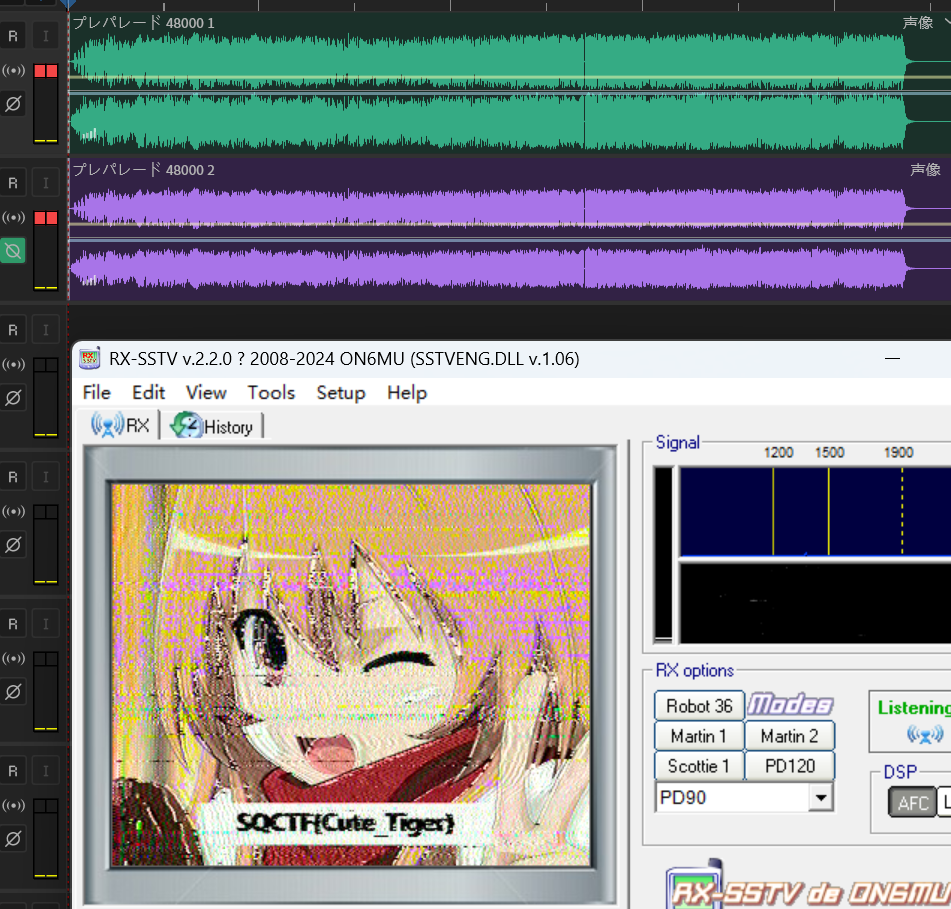Image resolution: width=951 pixels, height=909 pixels.
Task: Select Scottie 1 mode button
Action: click(699, 766)
